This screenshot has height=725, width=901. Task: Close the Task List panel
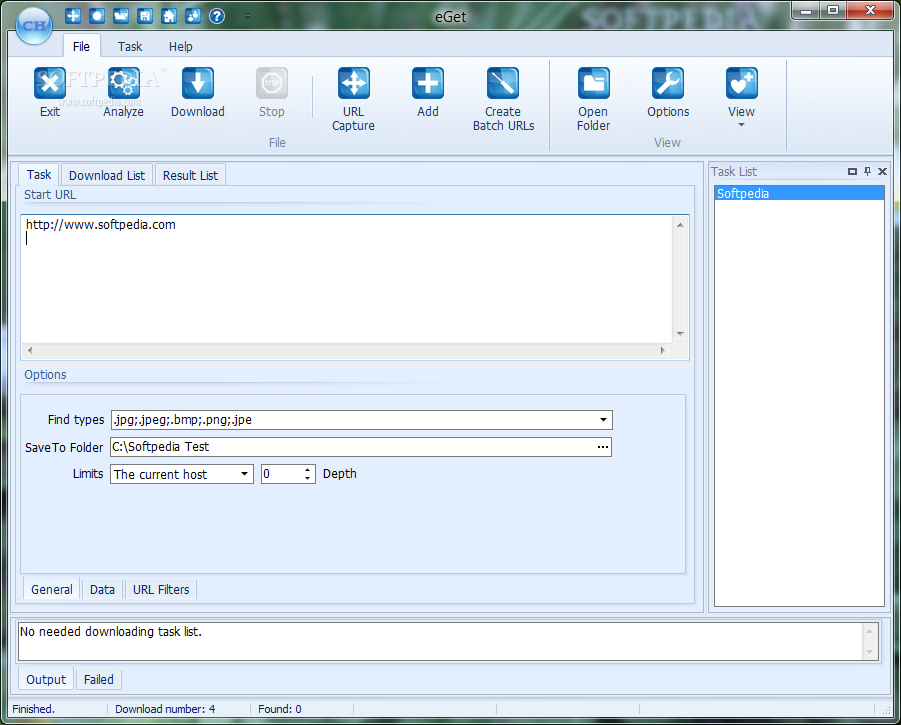(882, 171)
